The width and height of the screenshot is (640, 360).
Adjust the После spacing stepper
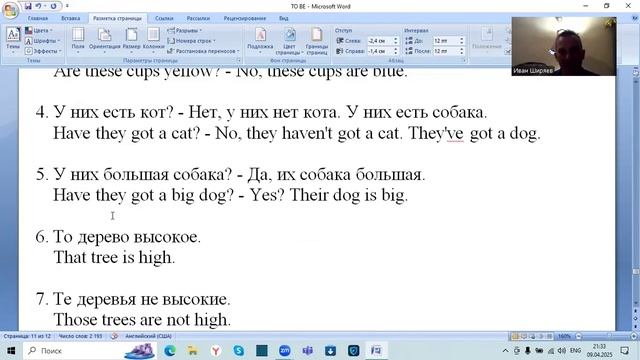[462, 51]
